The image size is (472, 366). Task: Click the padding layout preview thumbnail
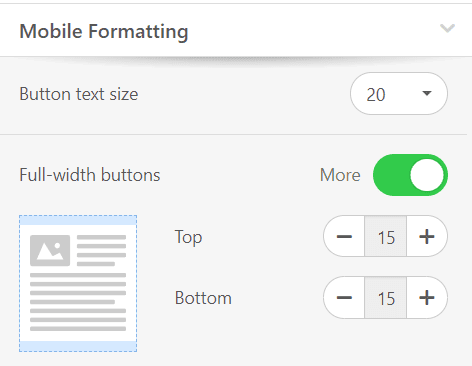pos(78,283)
